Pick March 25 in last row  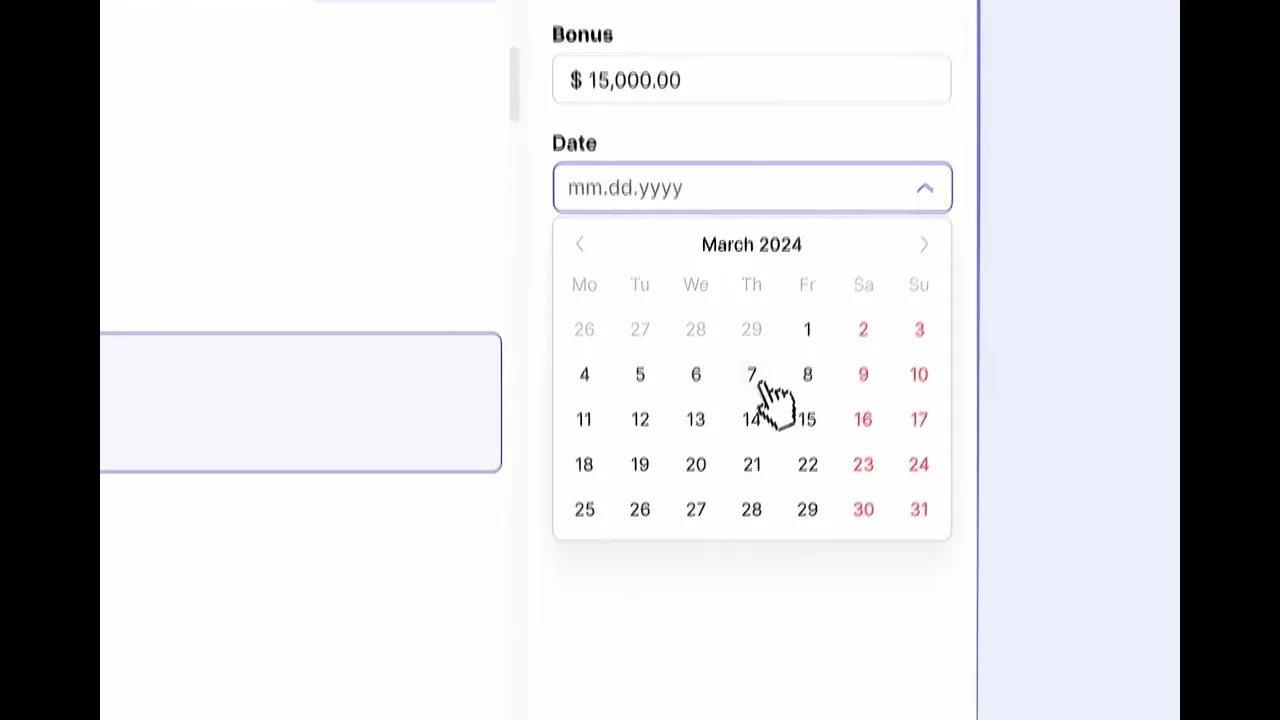(x=584, y=509)
